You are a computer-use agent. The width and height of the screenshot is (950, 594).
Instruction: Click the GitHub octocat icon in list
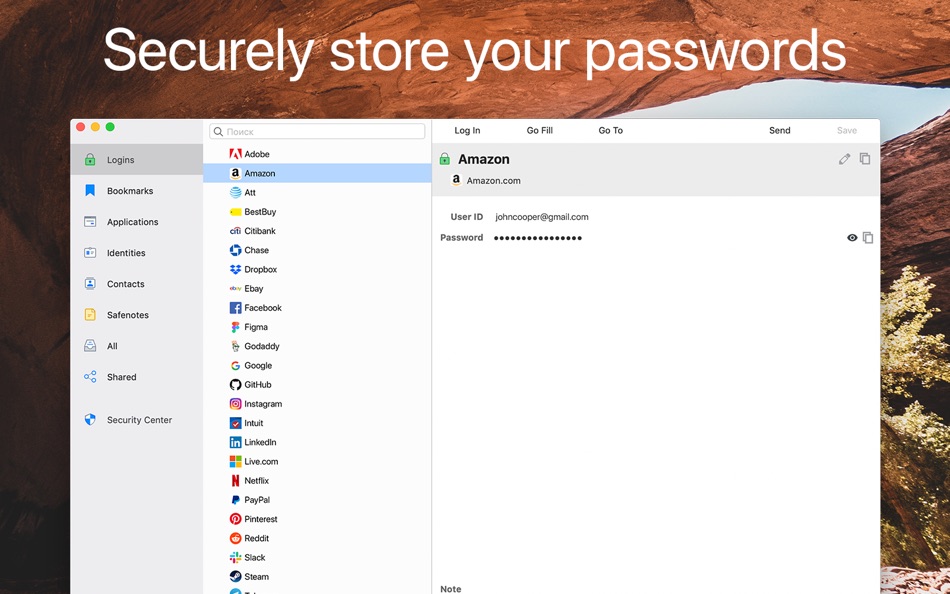click(x=236, y=384)
